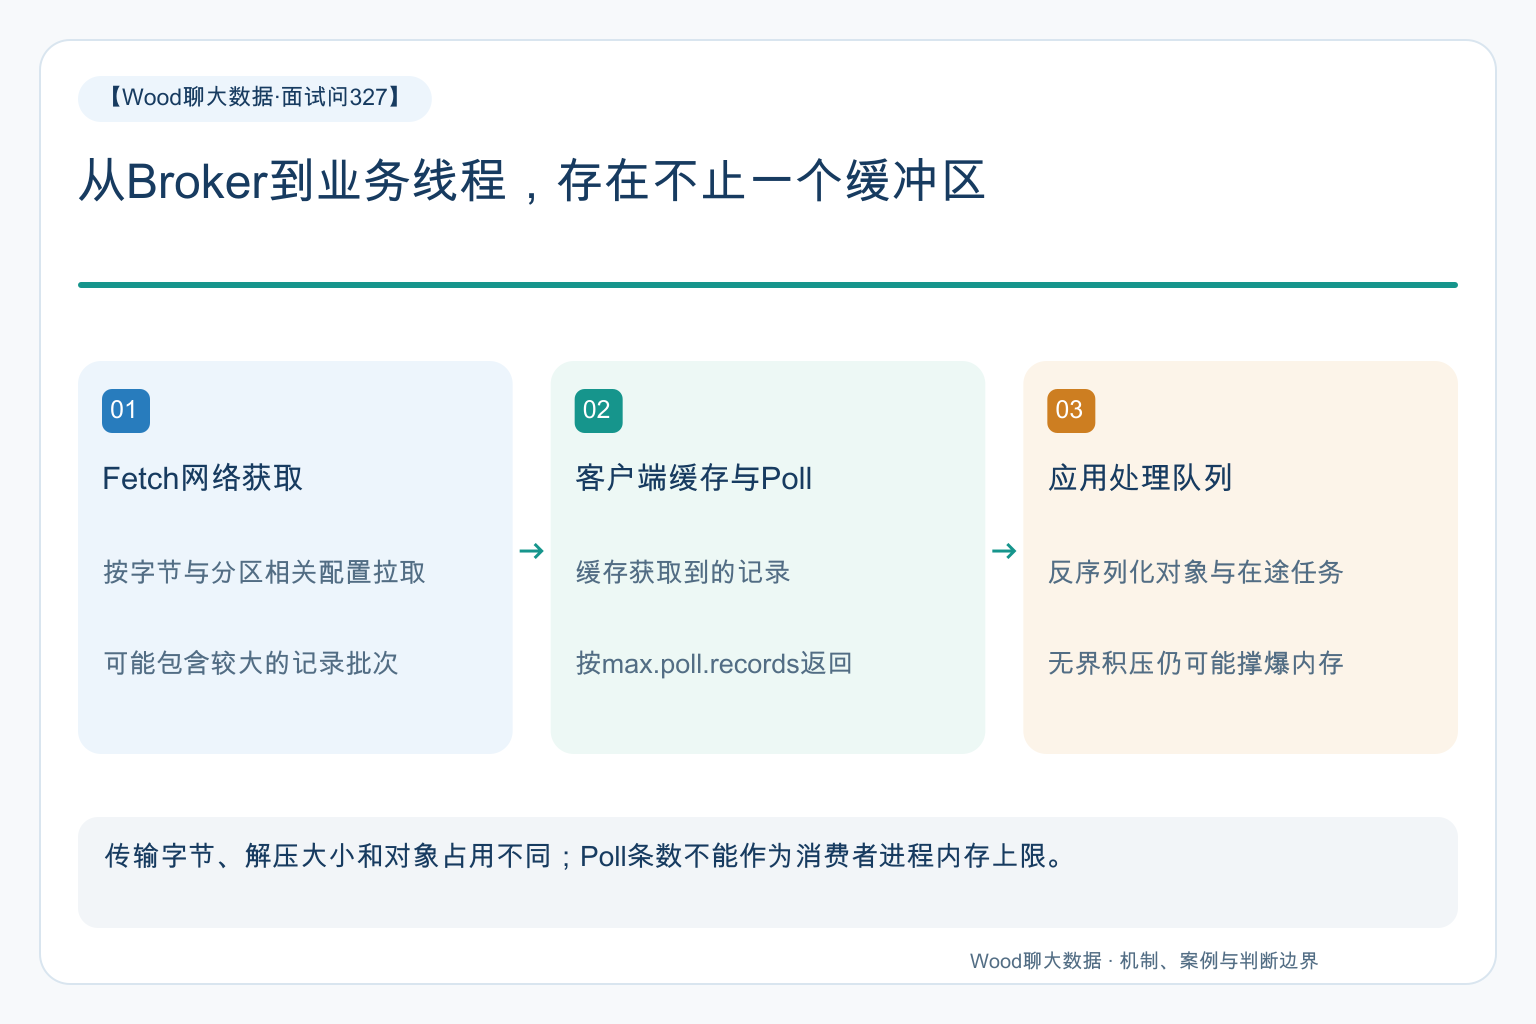Click the line 按字节与分区相关配置拉取
Image resolution: width=1536 pixels, height=1024 pixels.
[x=265, y=572]
